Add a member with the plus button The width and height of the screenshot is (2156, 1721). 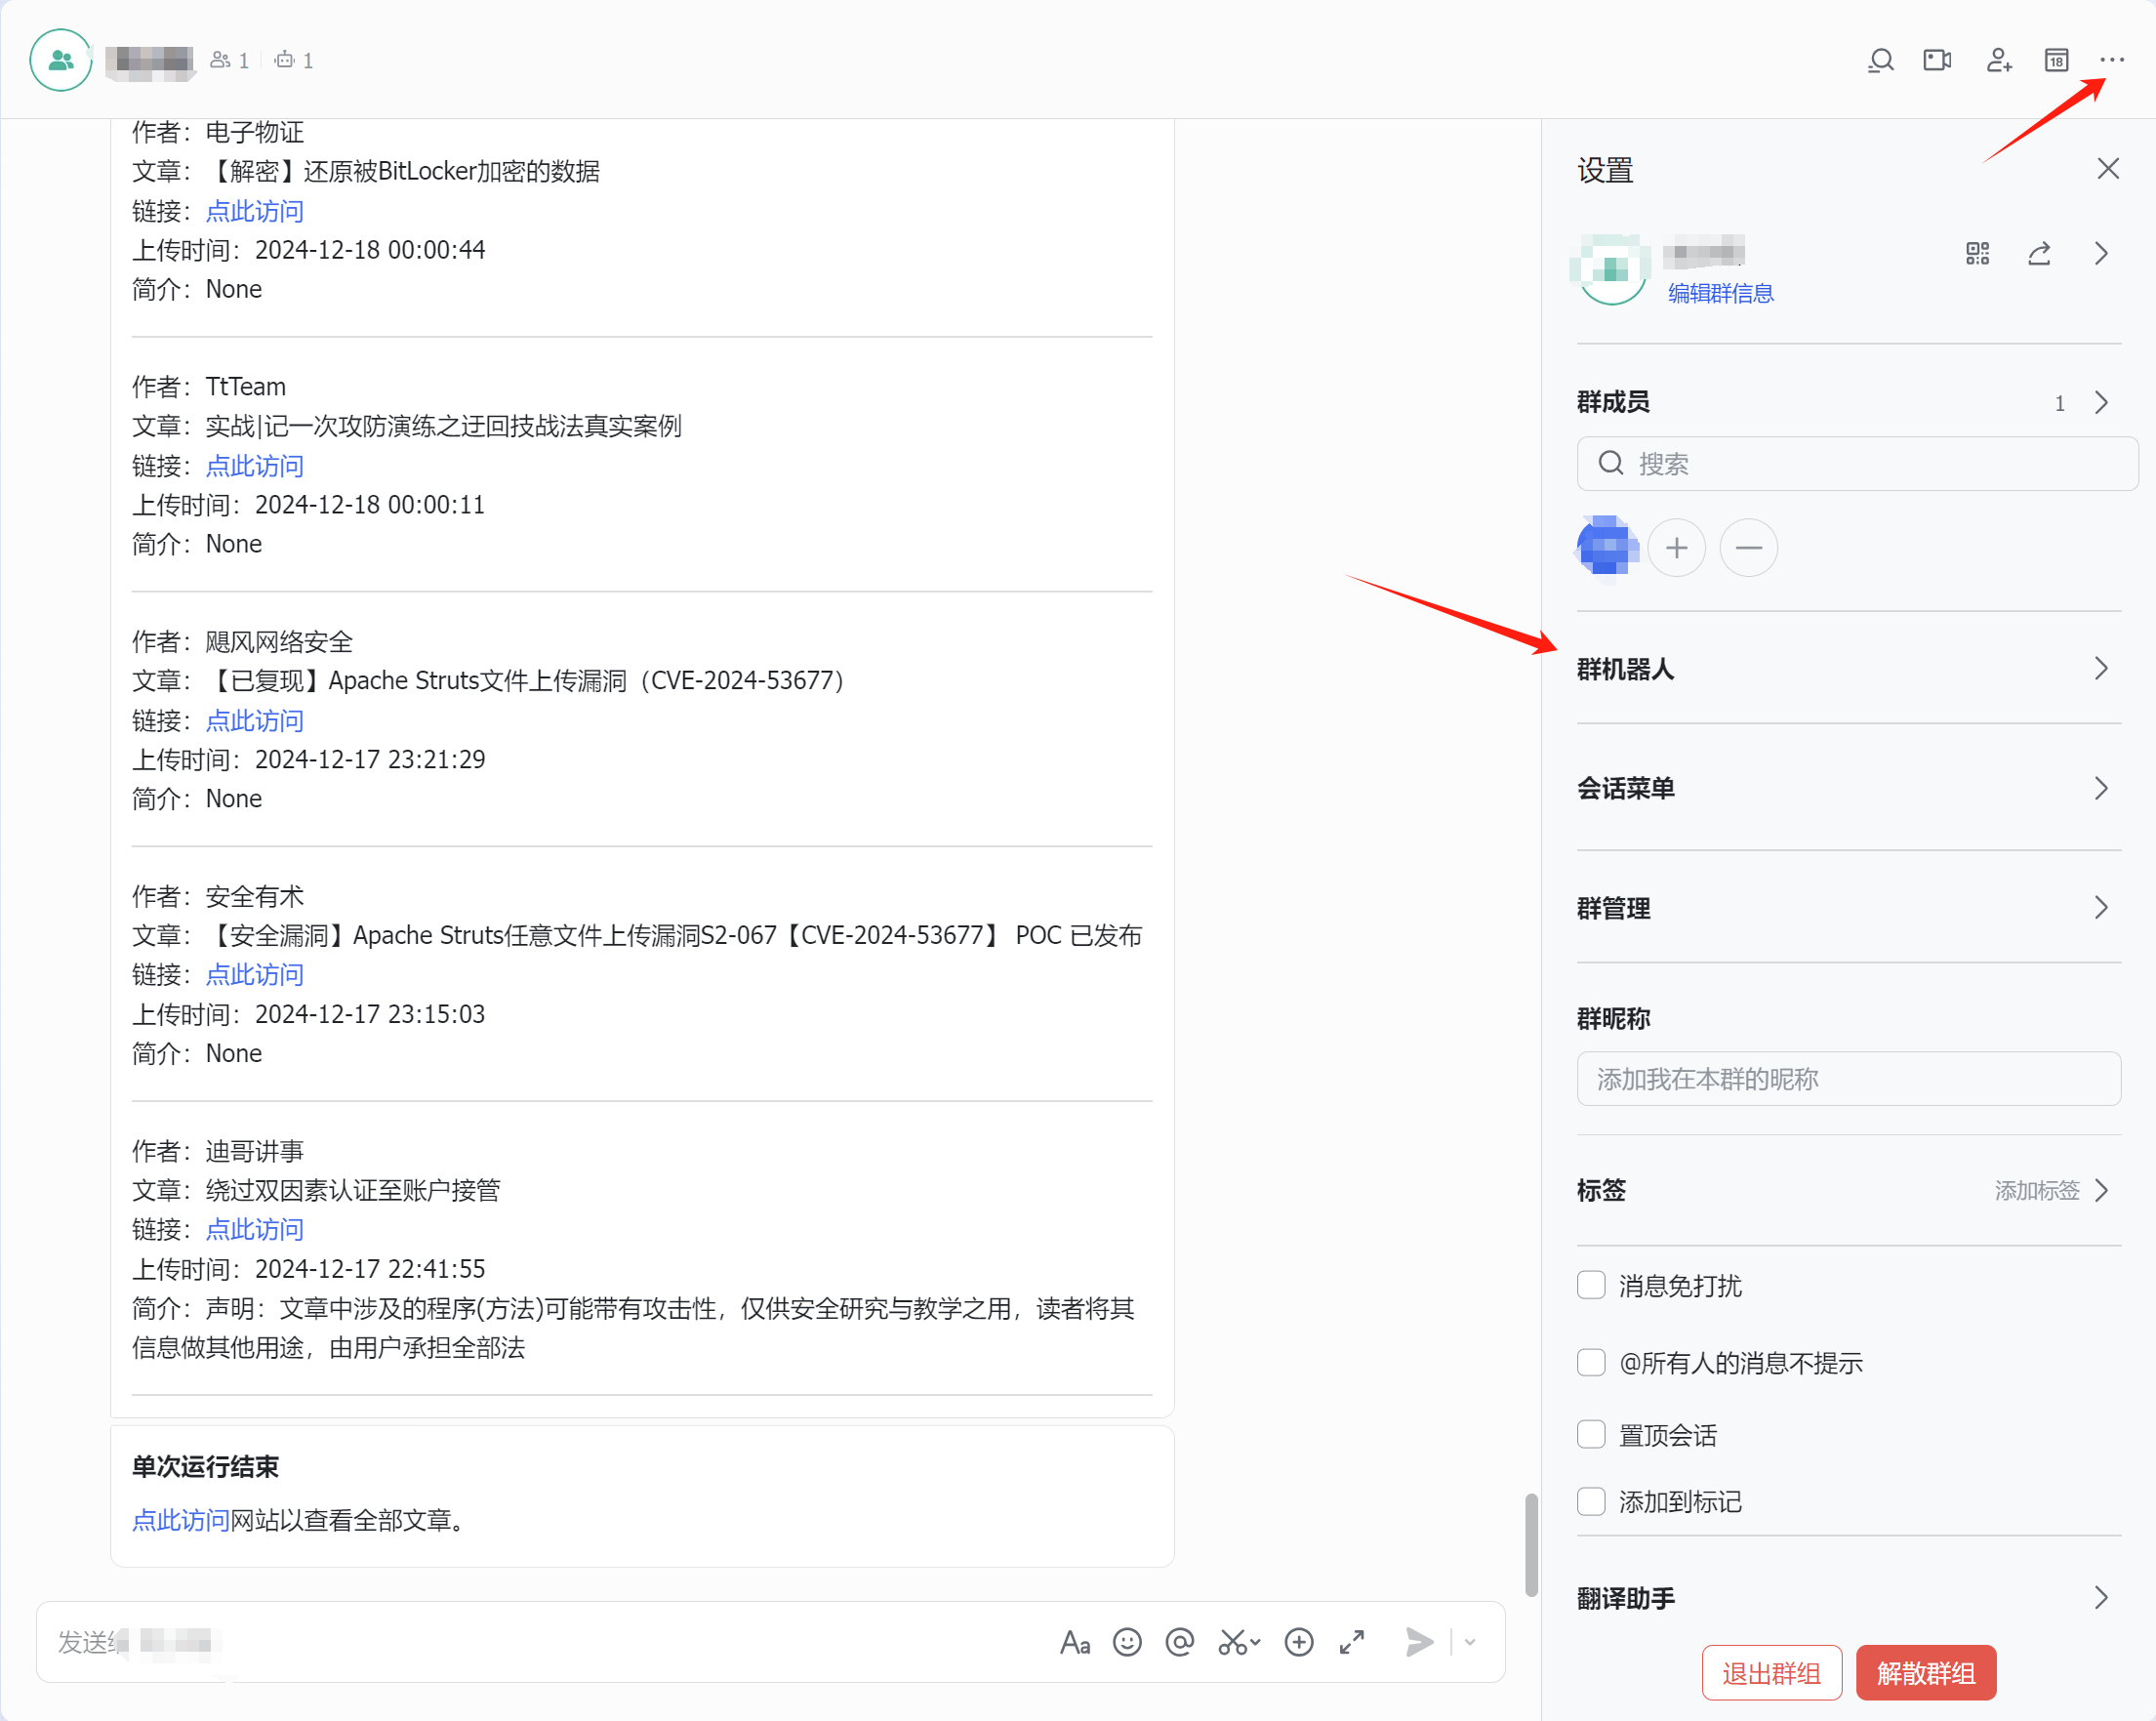1676,547
